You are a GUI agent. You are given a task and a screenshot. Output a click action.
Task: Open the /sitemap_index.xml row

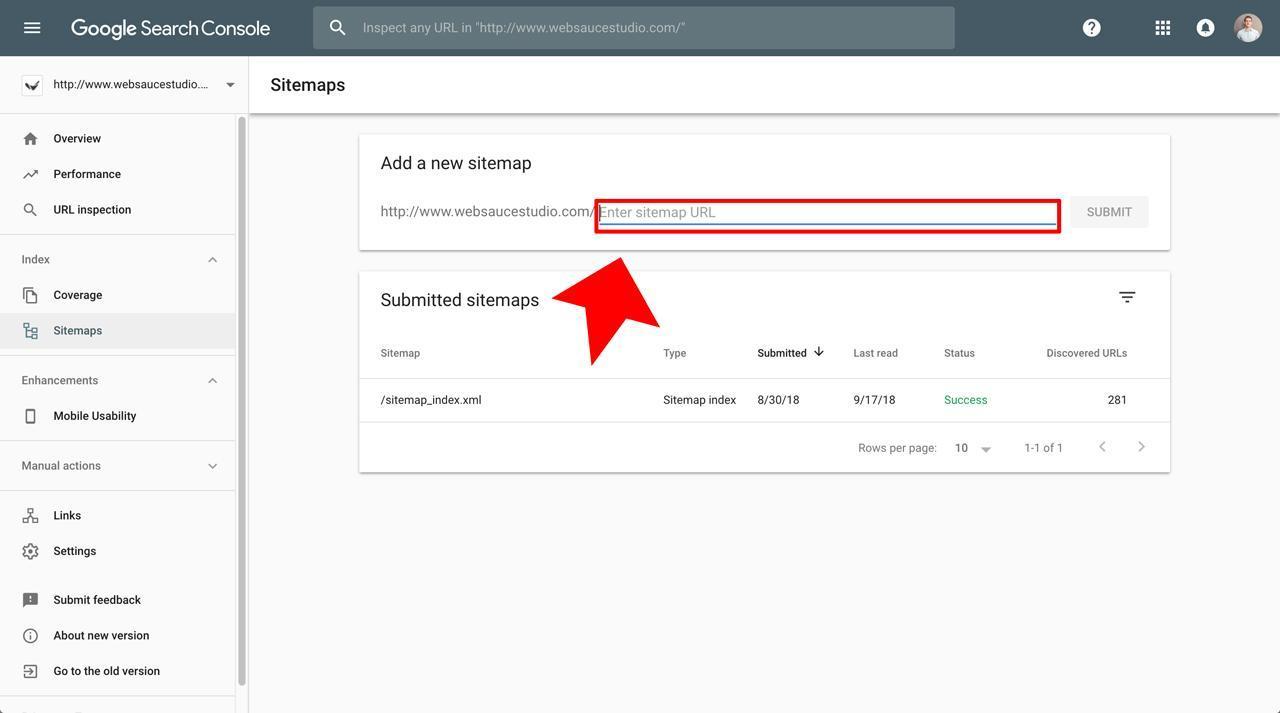tap(764, 400)
